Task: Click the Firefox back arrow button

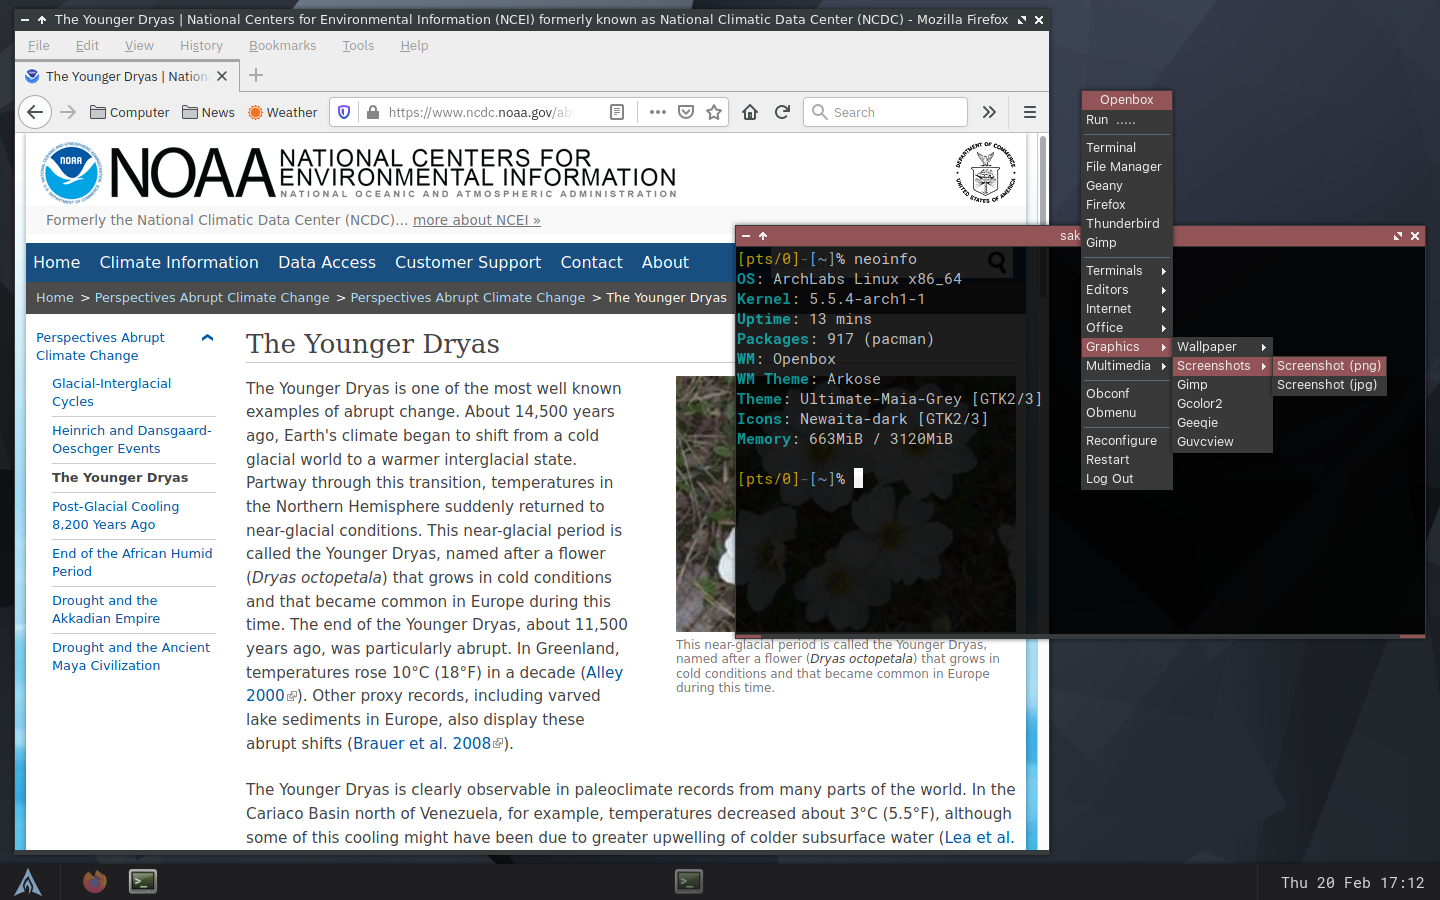Action: coord(35,112)
